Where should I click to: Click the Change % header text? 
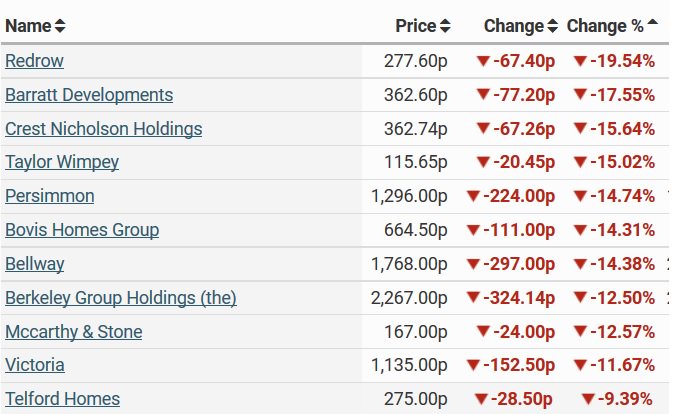click(x=605, y=26)
